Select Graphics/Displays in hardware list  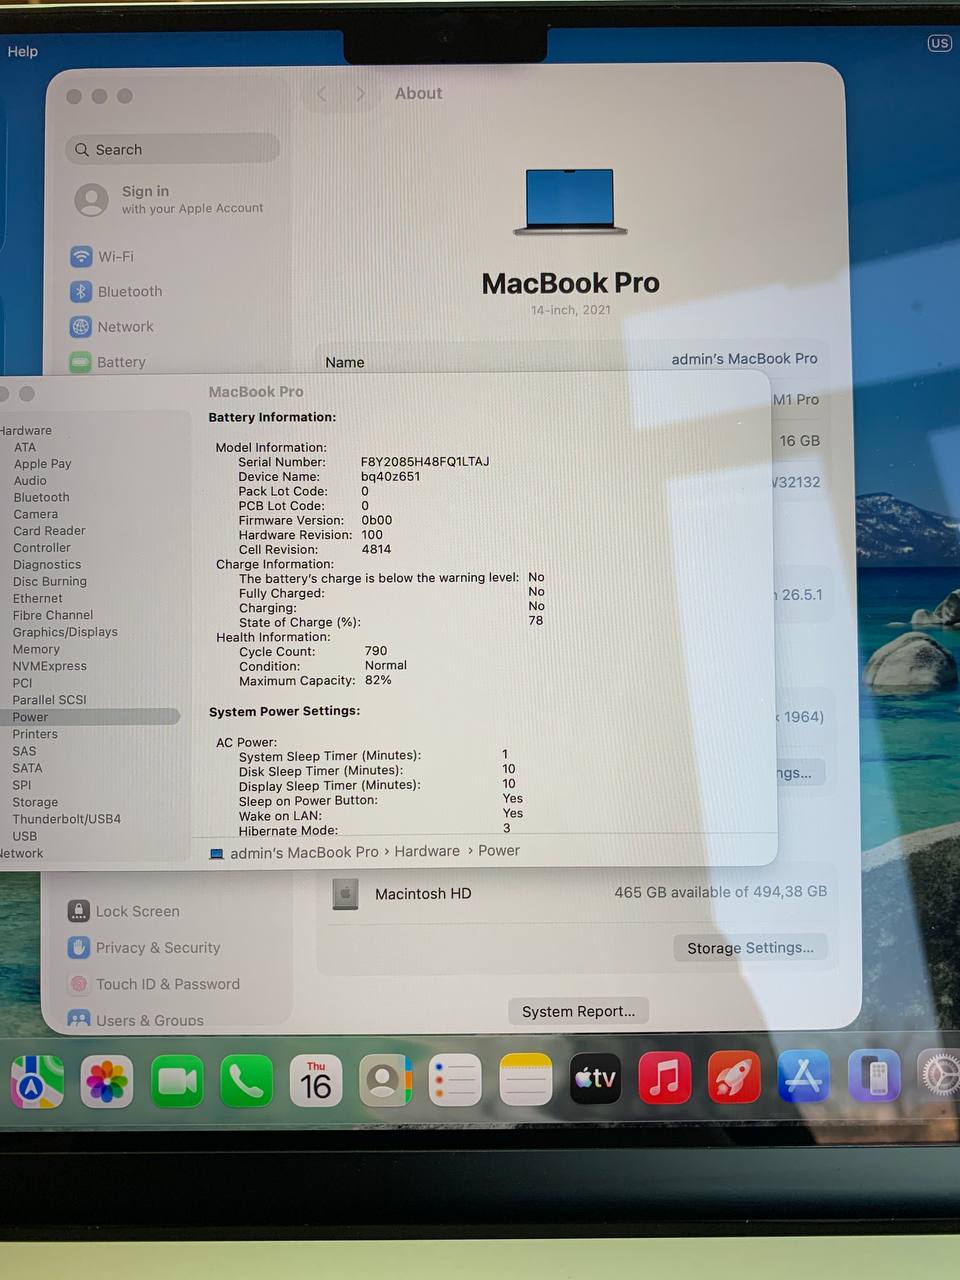pyautogui.click(x=65, y=632)
